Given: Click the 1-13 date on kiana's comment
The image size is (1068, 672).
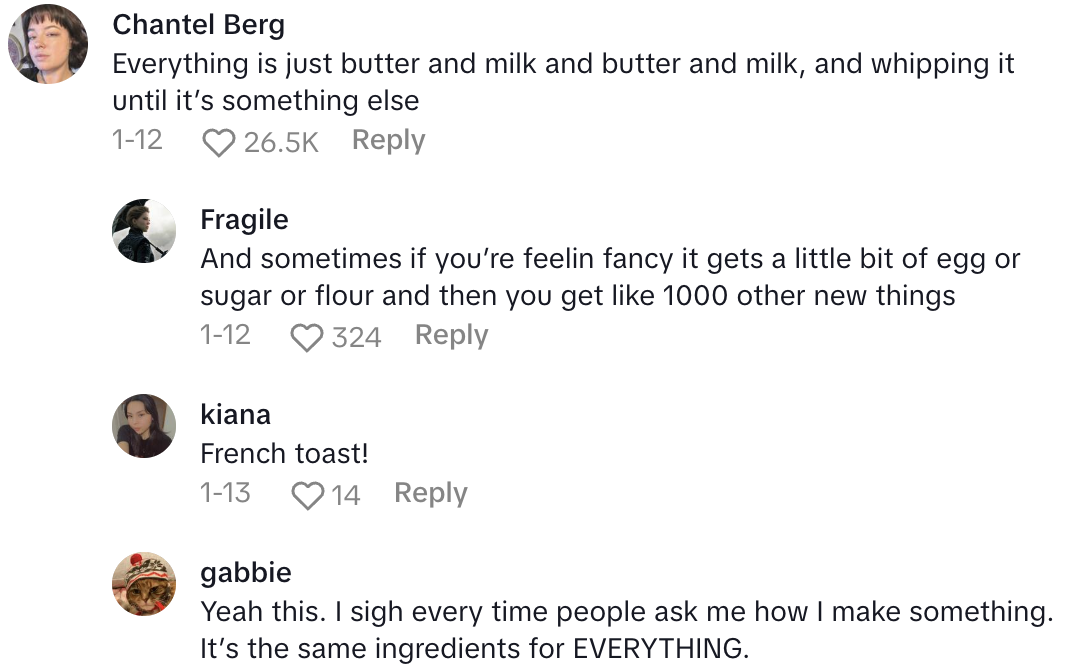Looking at the screenshot, I should click(x=225, y=493).
